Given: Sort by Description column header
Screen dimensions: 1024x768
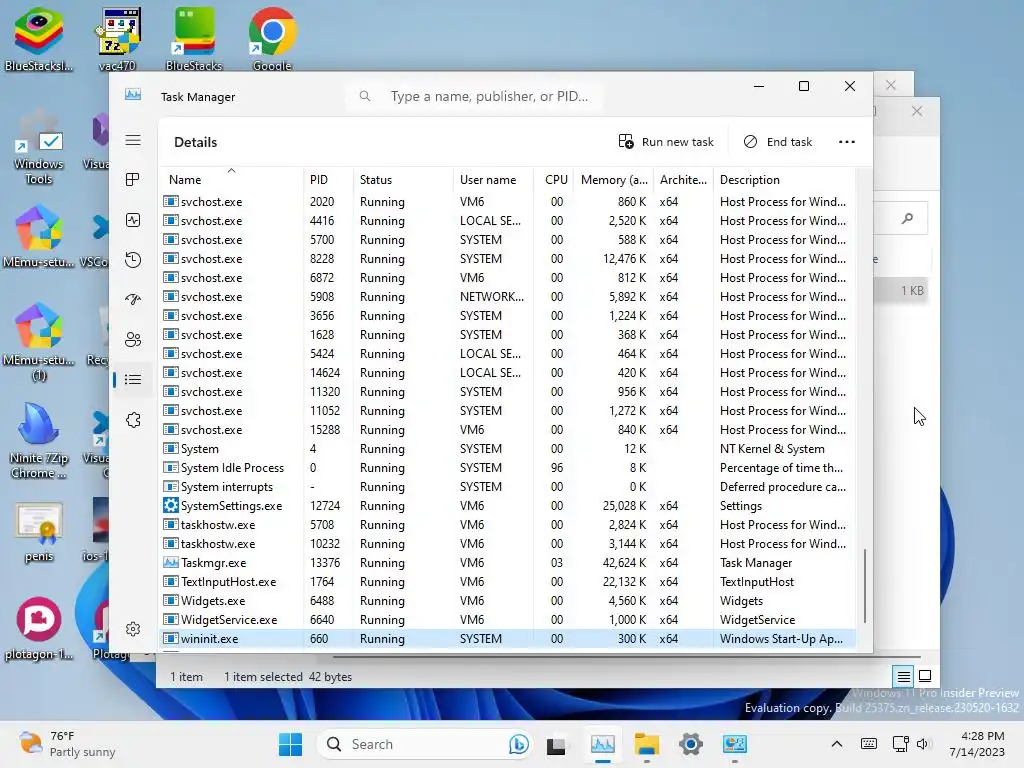Looking at the screenshot, I should [784, 180].
